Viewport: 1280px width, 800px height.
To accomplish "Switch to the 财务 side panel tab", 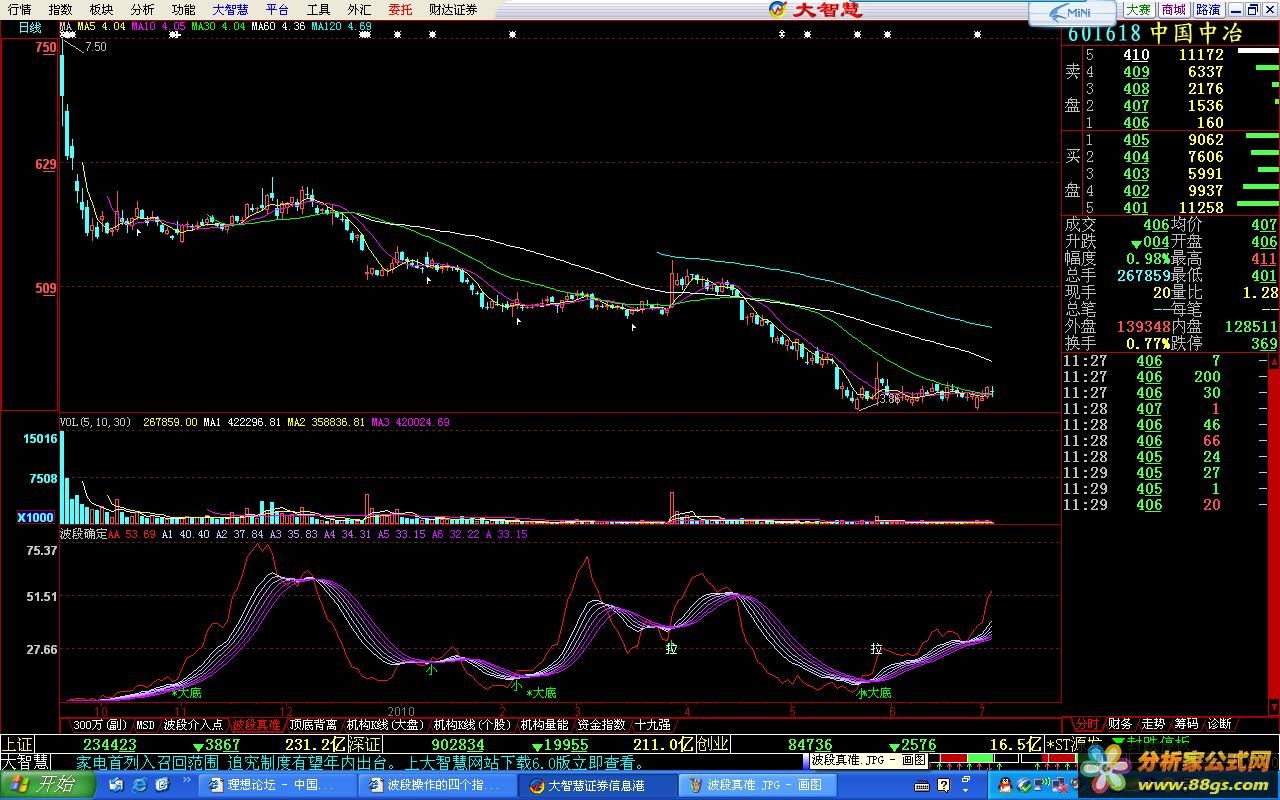I will click(1120, 724).
